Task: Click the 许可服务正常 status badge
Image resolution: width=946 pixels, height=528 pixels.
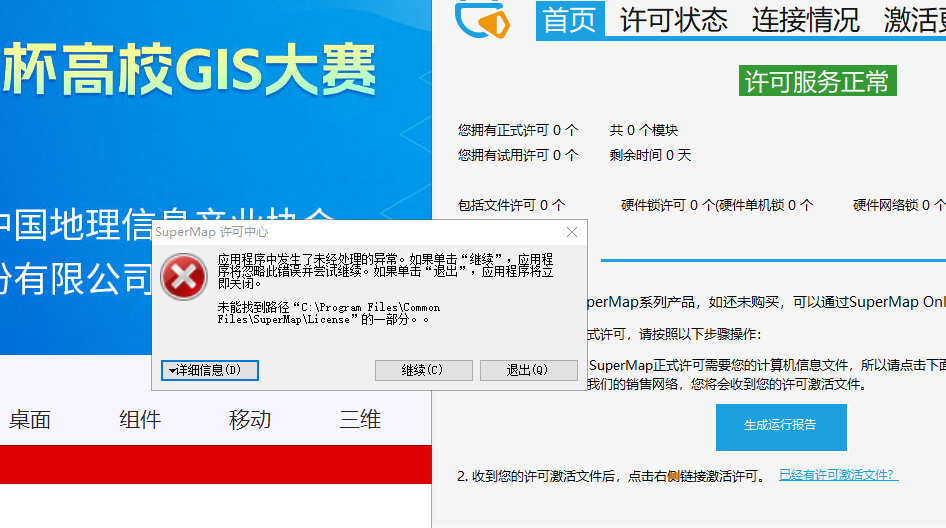Action: (817, 81)
